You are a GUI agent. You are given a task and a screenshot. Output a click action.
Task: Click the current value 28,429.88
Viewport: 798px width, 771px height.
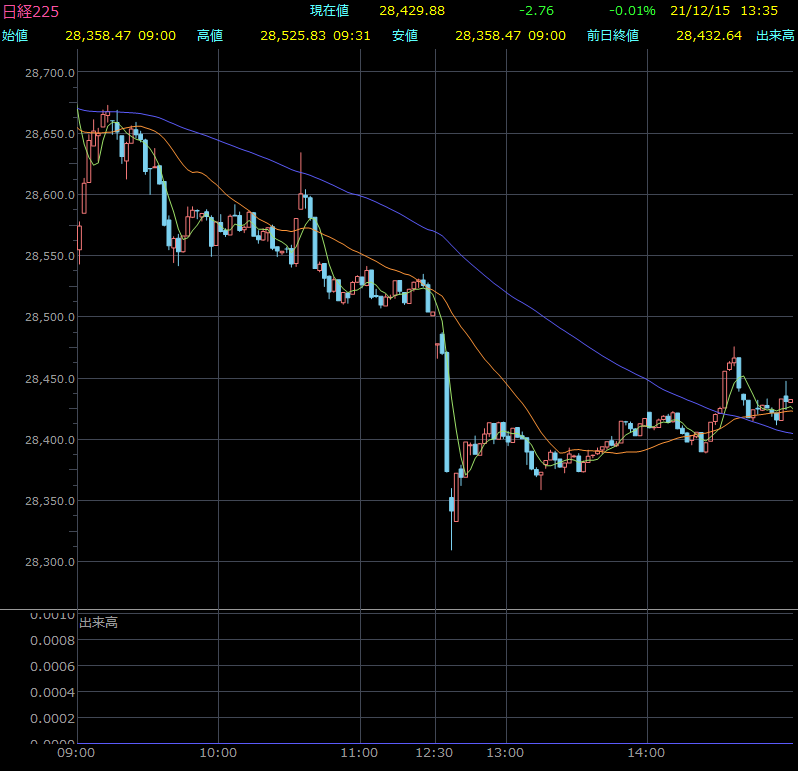pos(412,11)
